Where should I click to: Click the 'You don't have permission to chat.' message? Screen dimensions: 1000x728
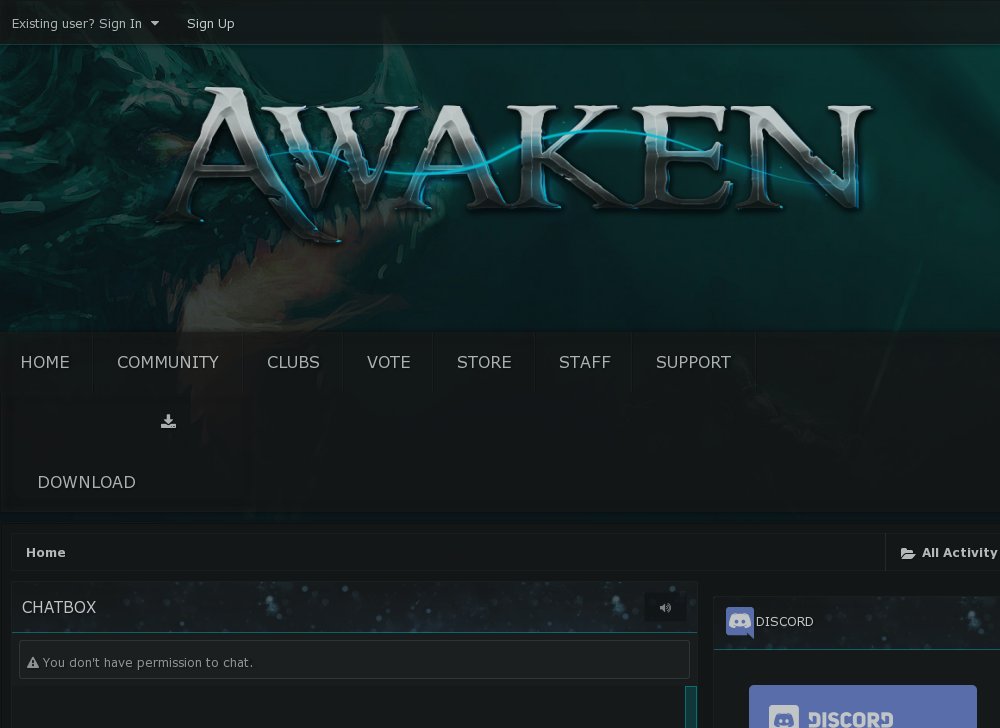[148, 663]
